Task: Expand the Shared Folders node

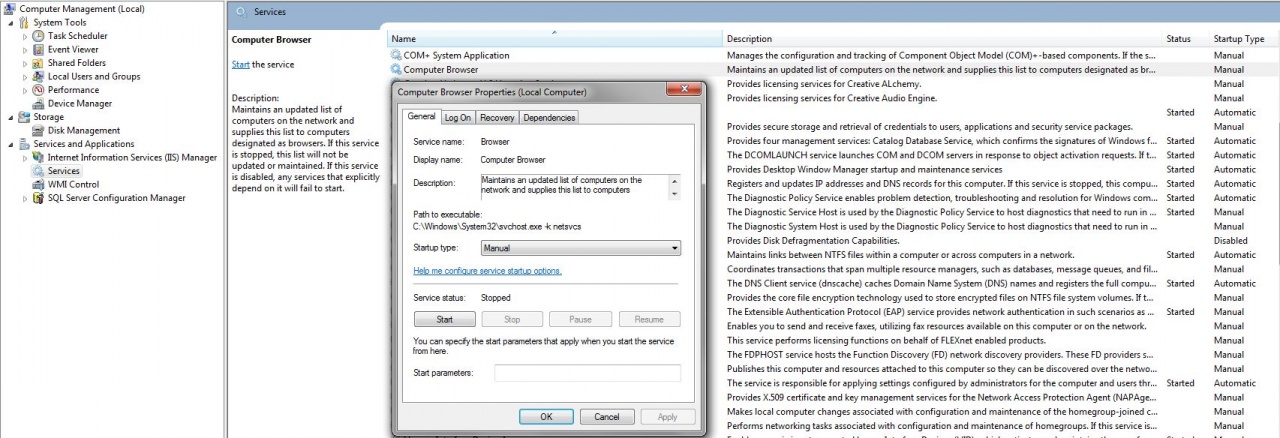Action: click(25, 63)
